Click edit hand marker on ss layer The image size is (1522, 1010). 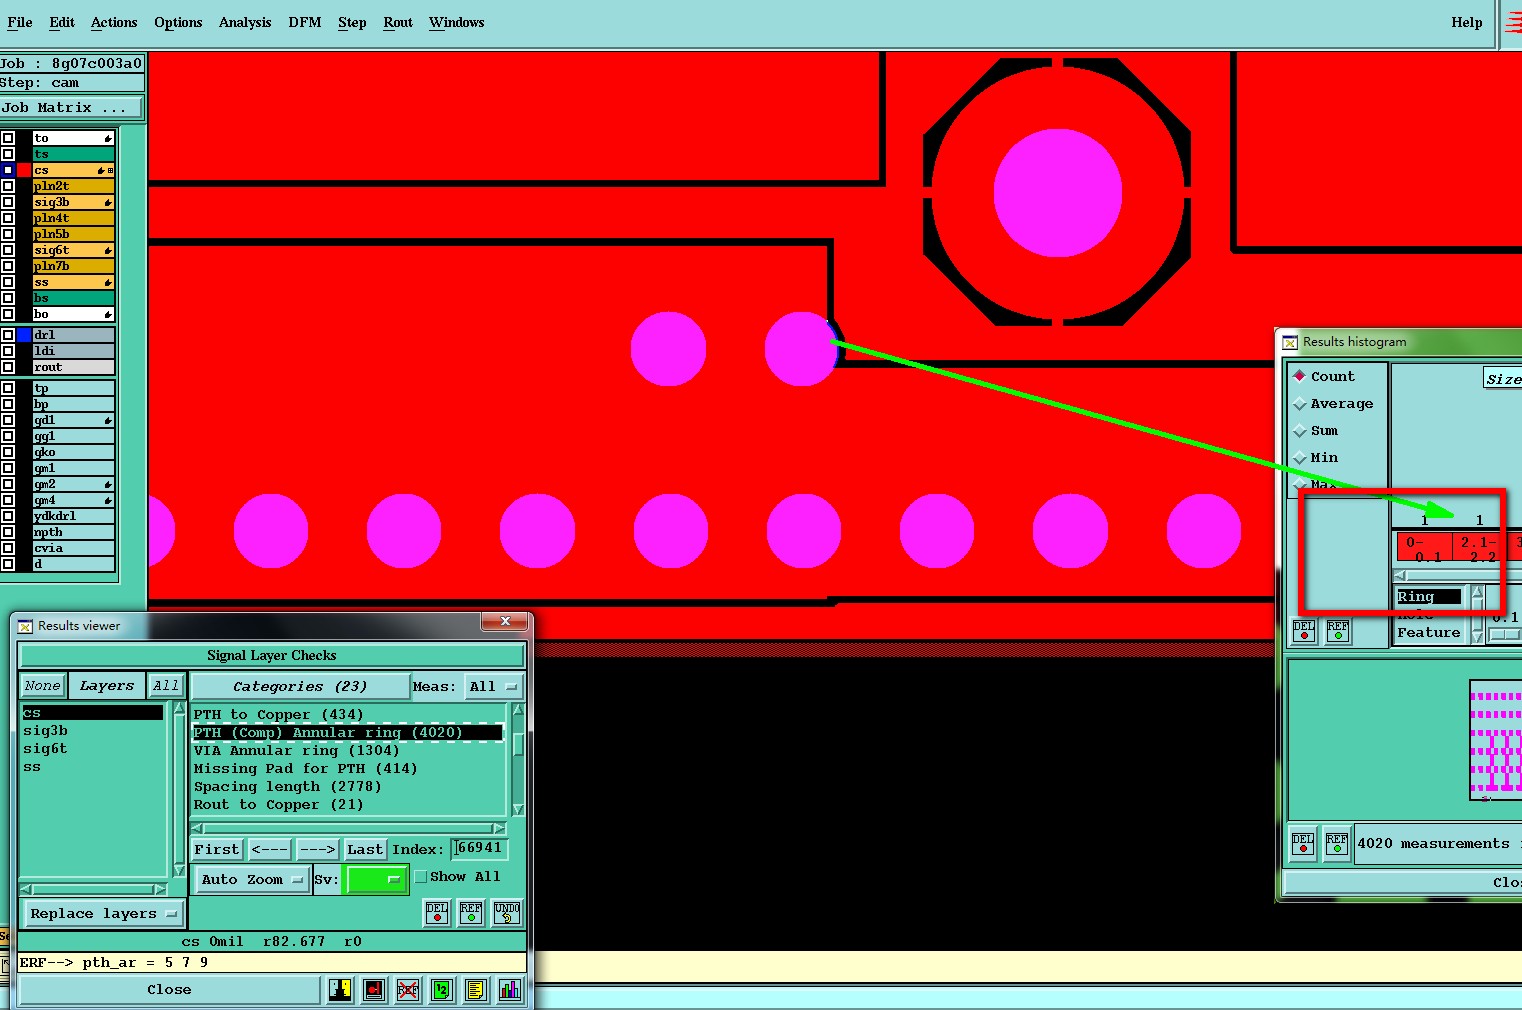click(x=108, y=282)
